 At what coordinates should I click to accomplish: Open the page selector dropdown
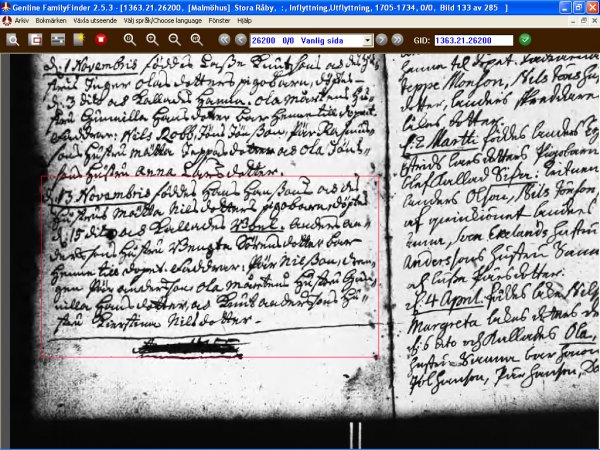point(368,39)
